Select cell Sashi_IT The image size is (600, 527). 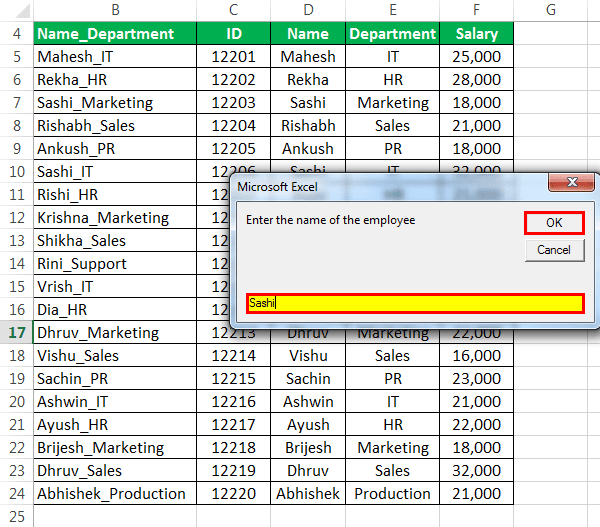[115, 171]
